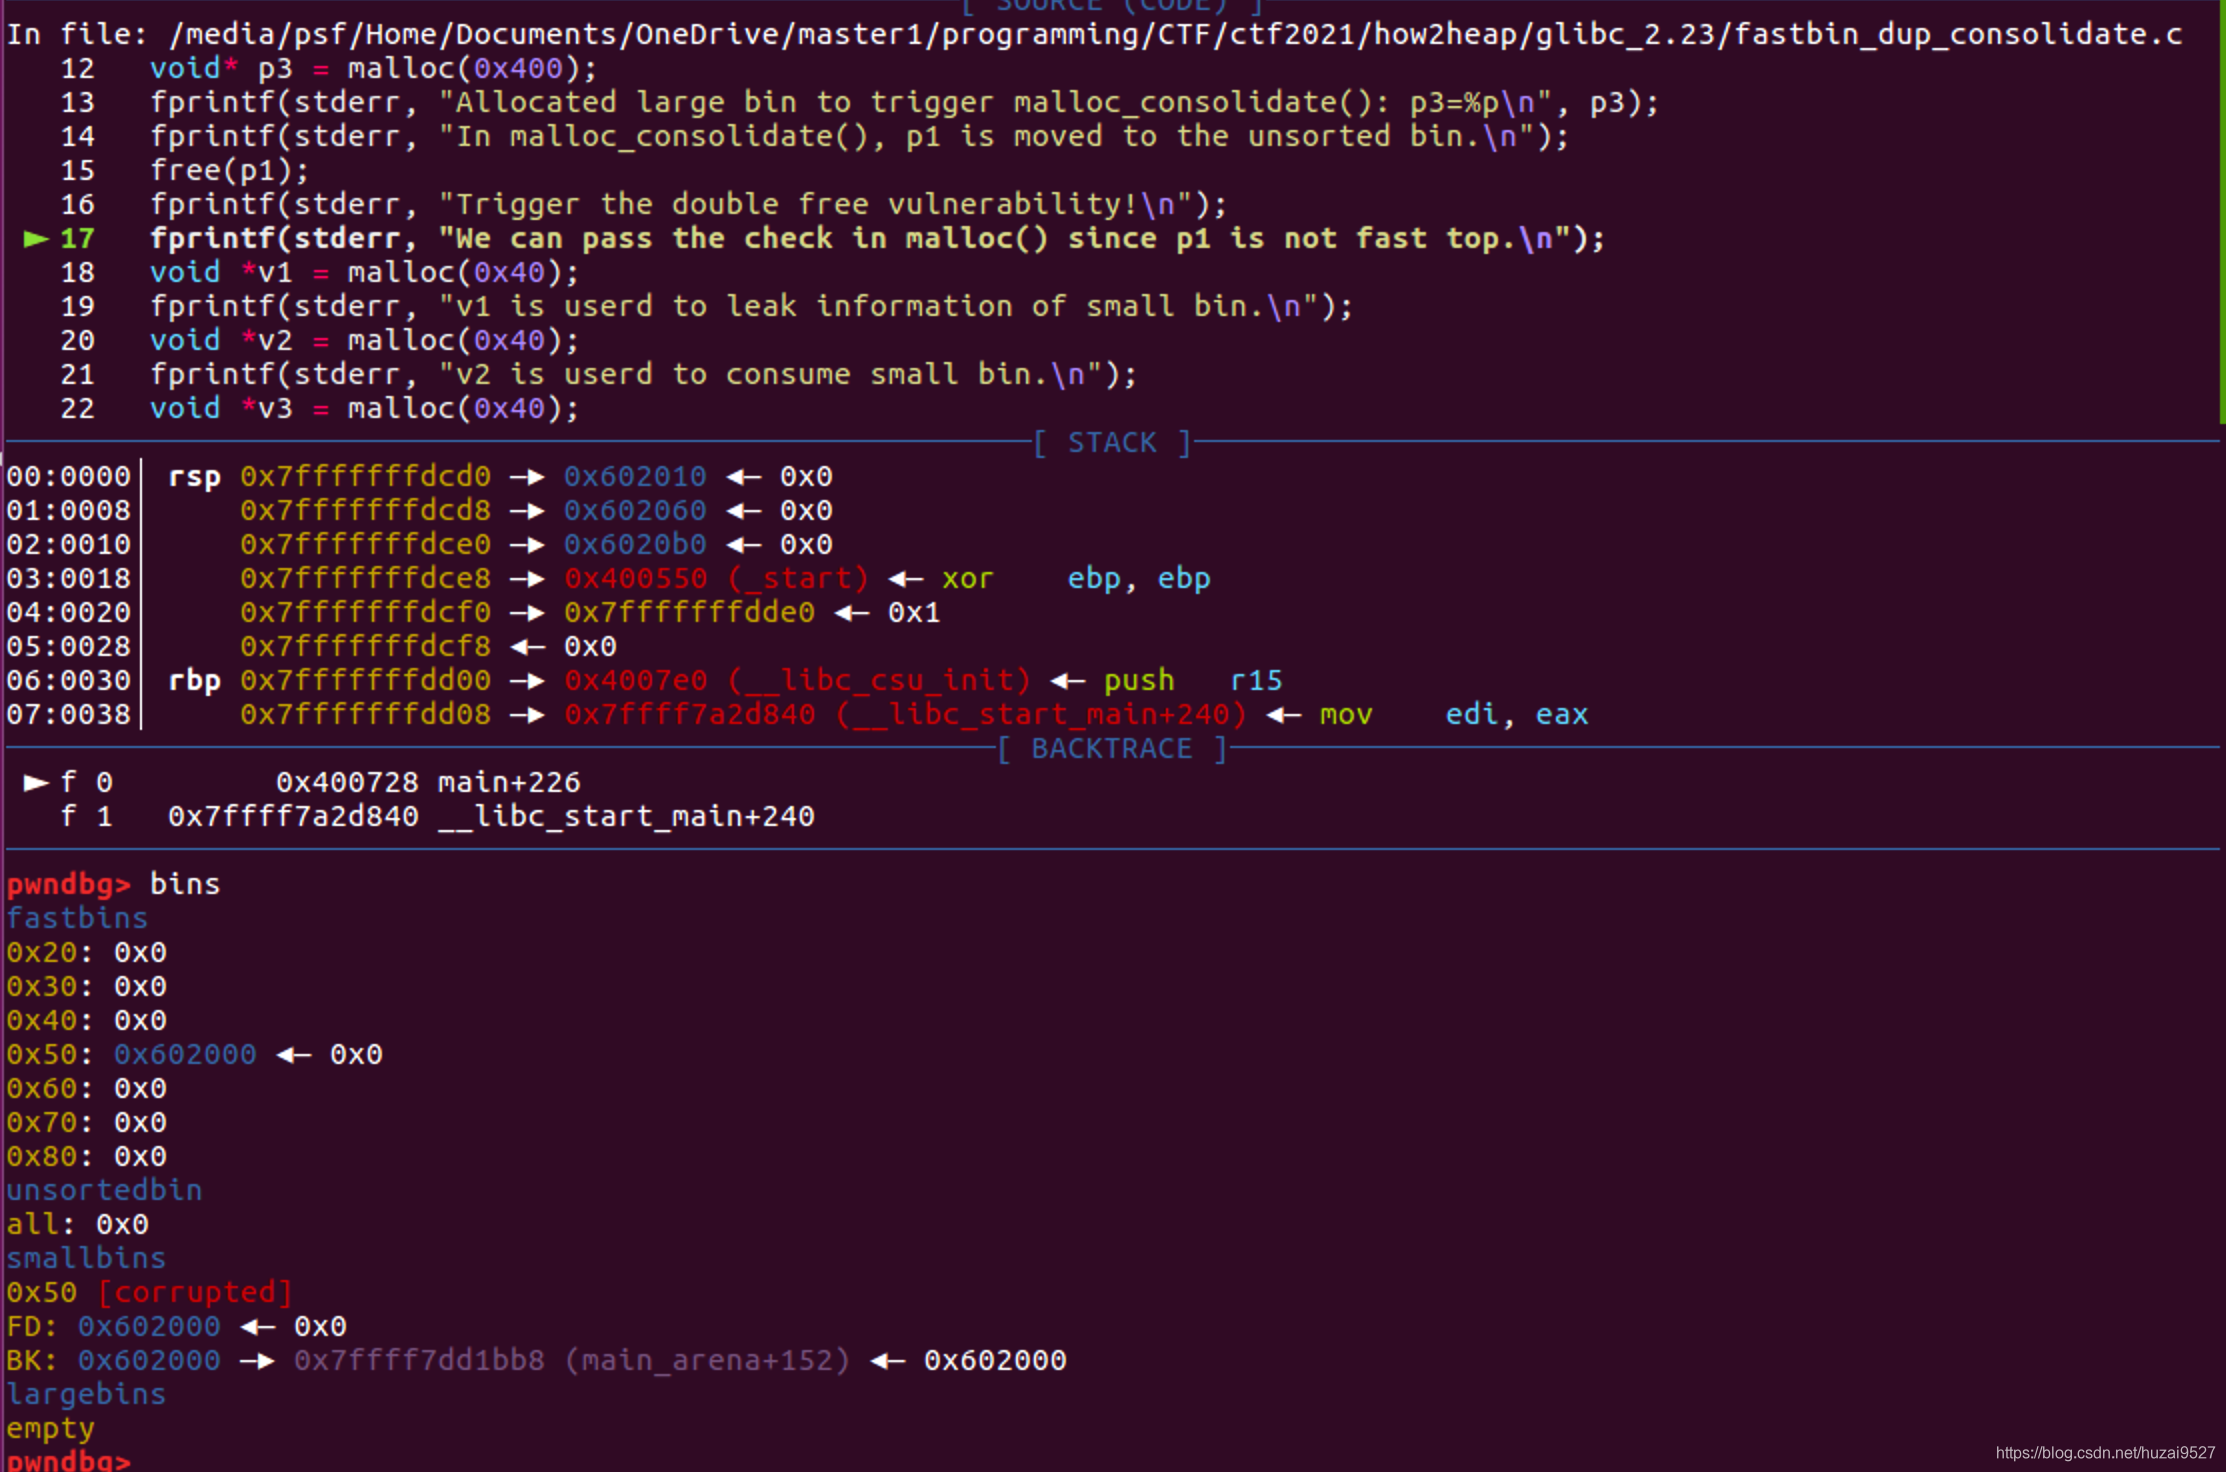Select stack offset 07:0038

[68, 715]
